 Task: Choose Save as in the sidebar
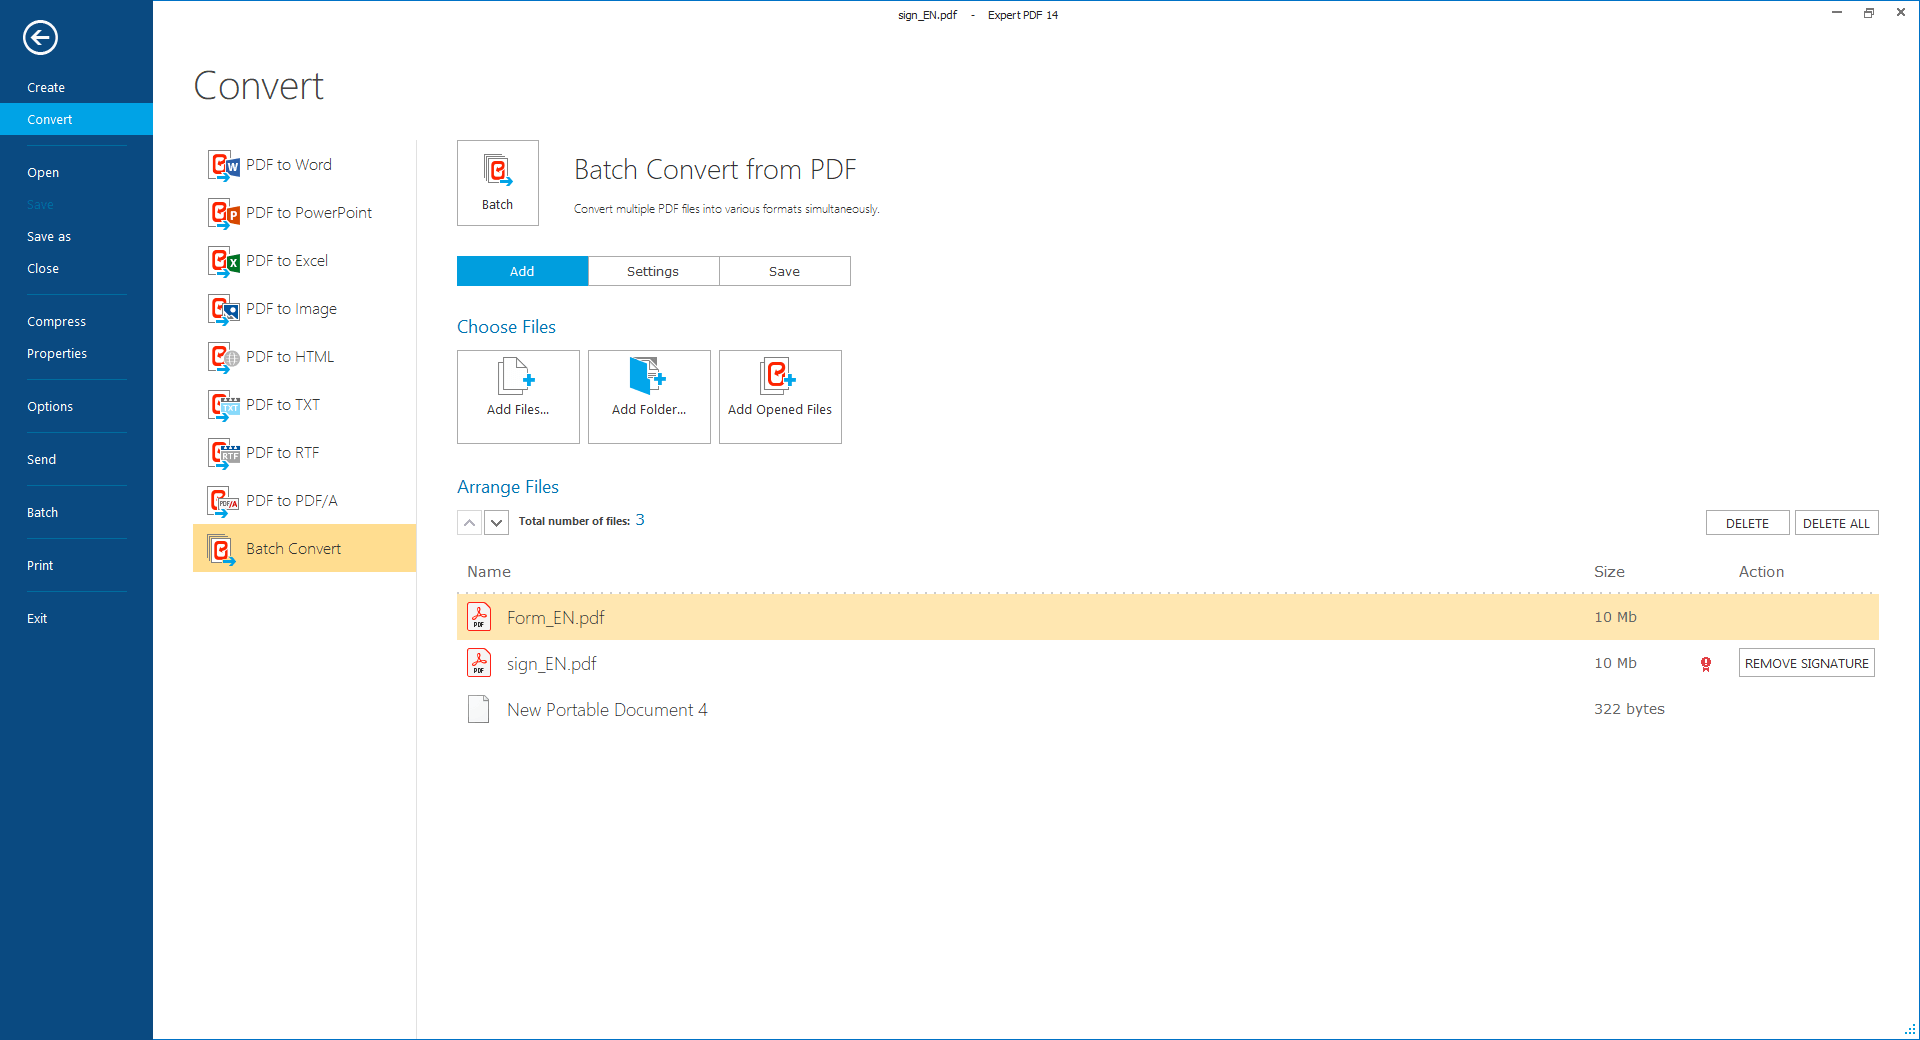click(x=49, y=237)
